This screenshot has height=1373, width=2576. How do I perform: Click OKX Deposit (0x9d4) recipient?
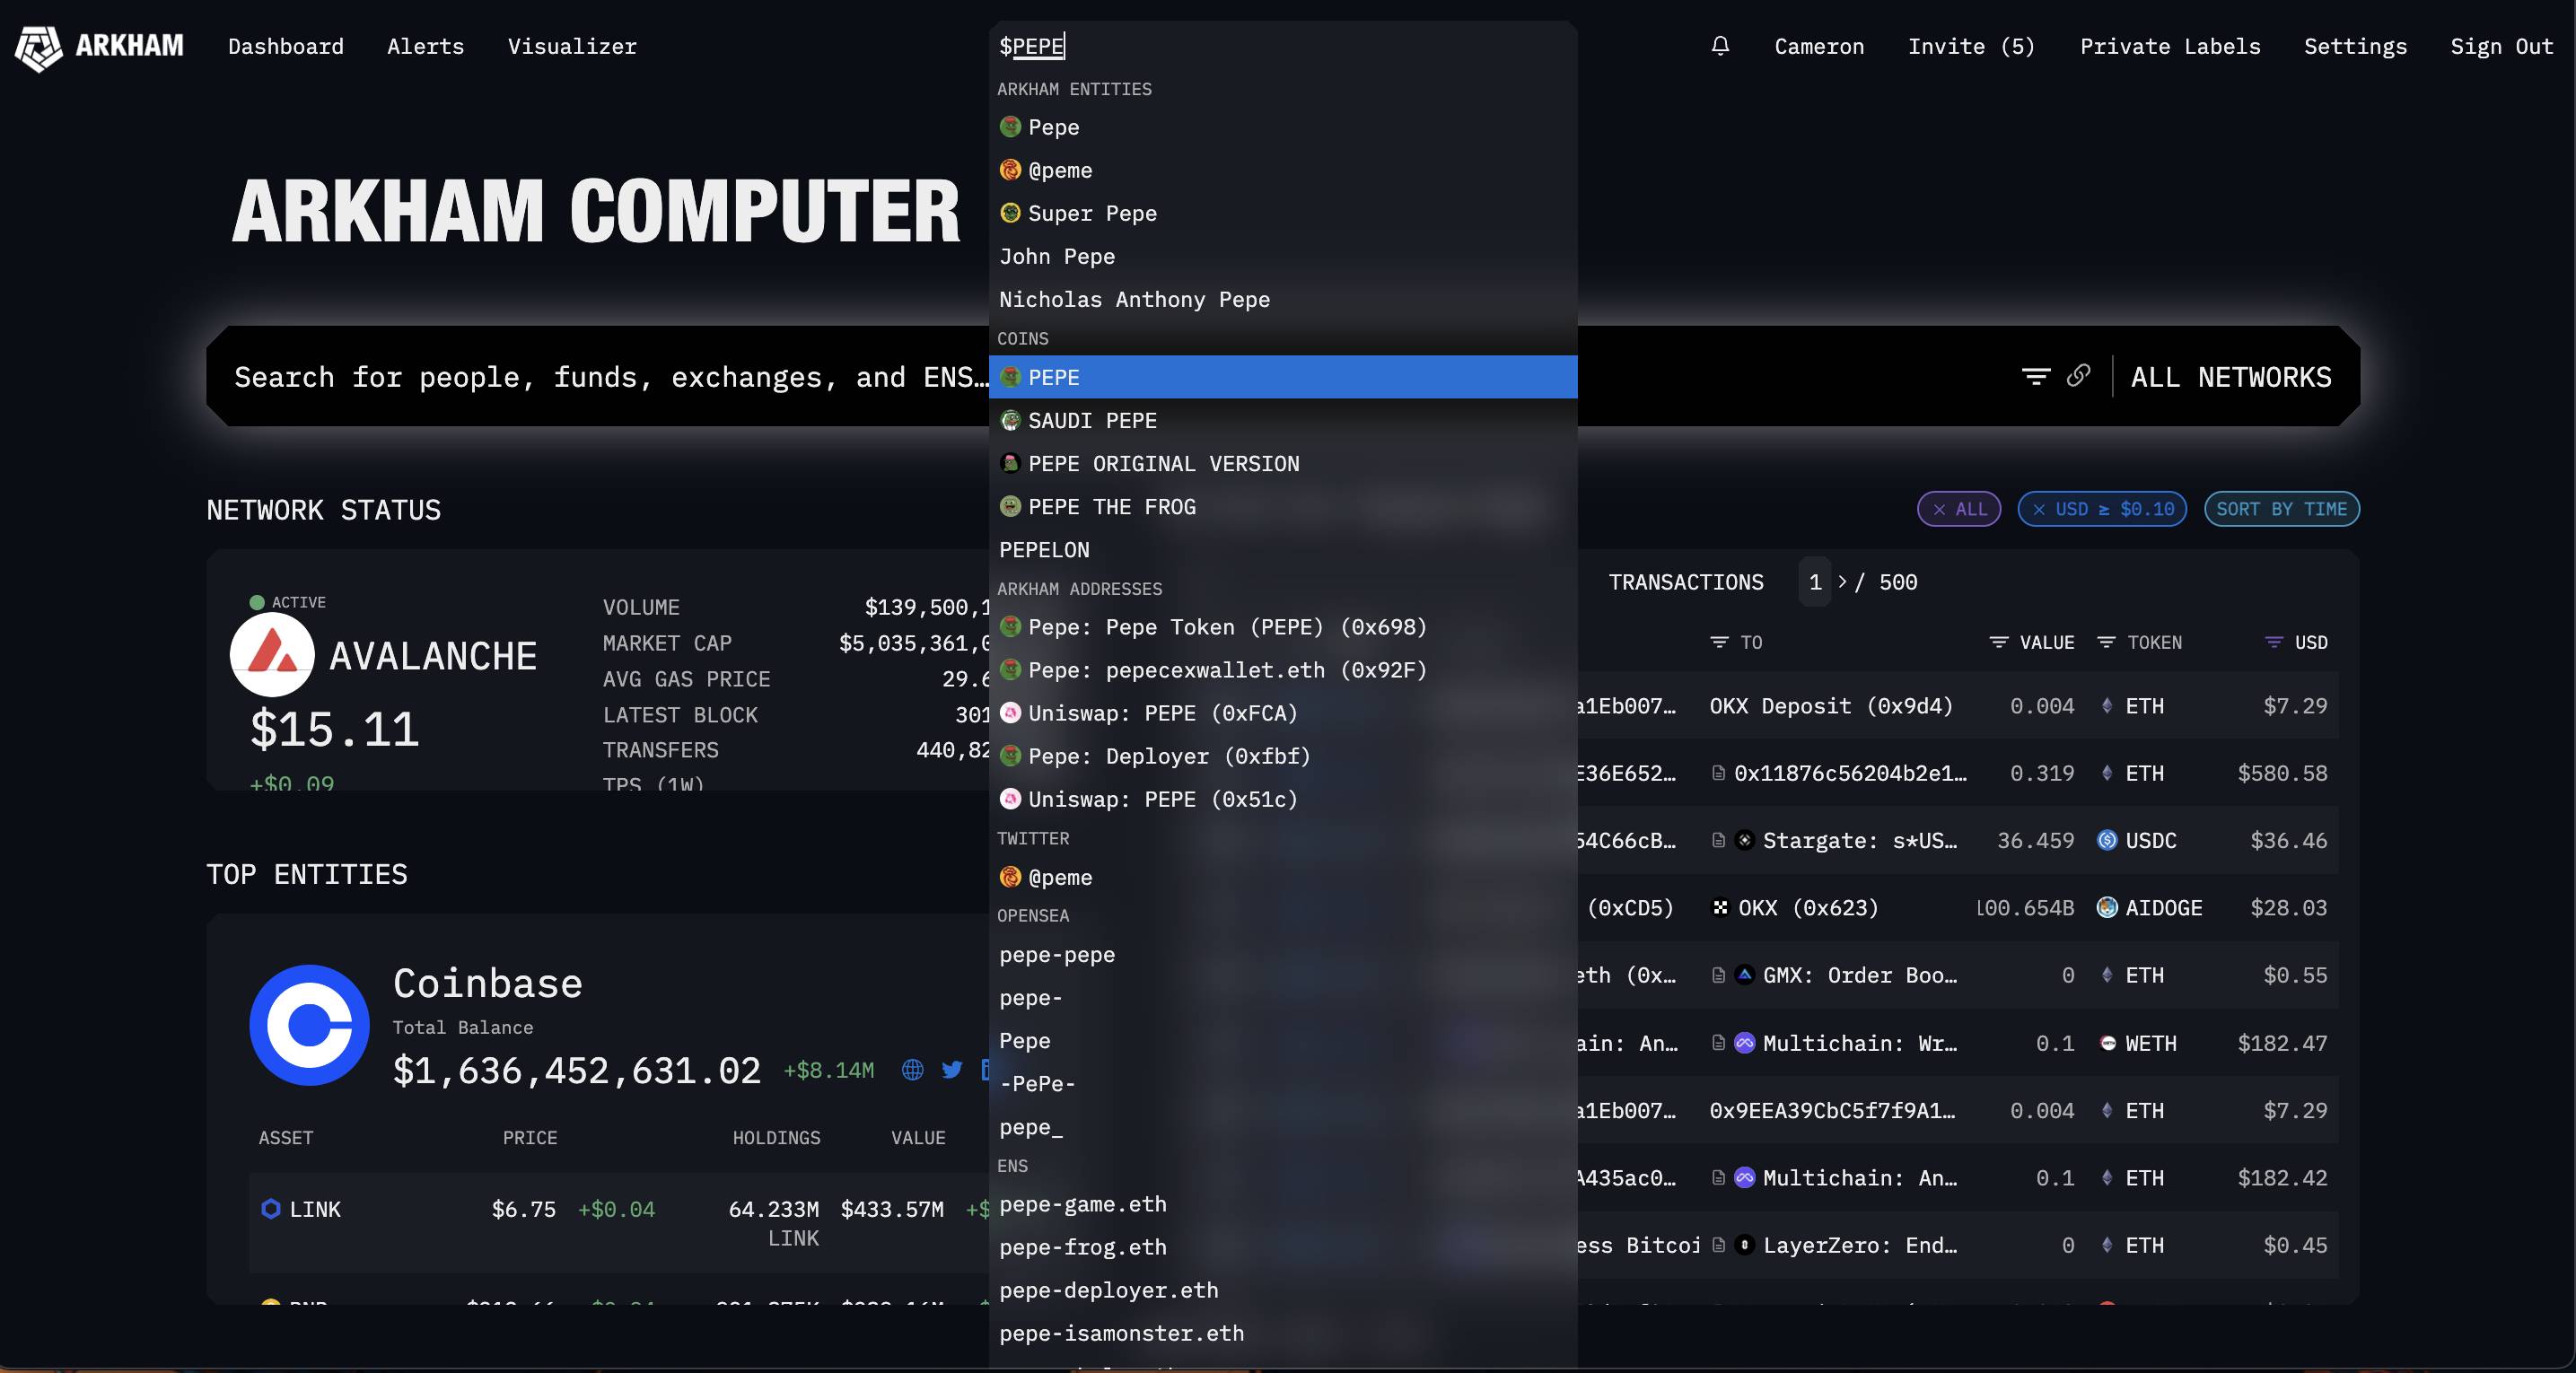pos(1831,706)
